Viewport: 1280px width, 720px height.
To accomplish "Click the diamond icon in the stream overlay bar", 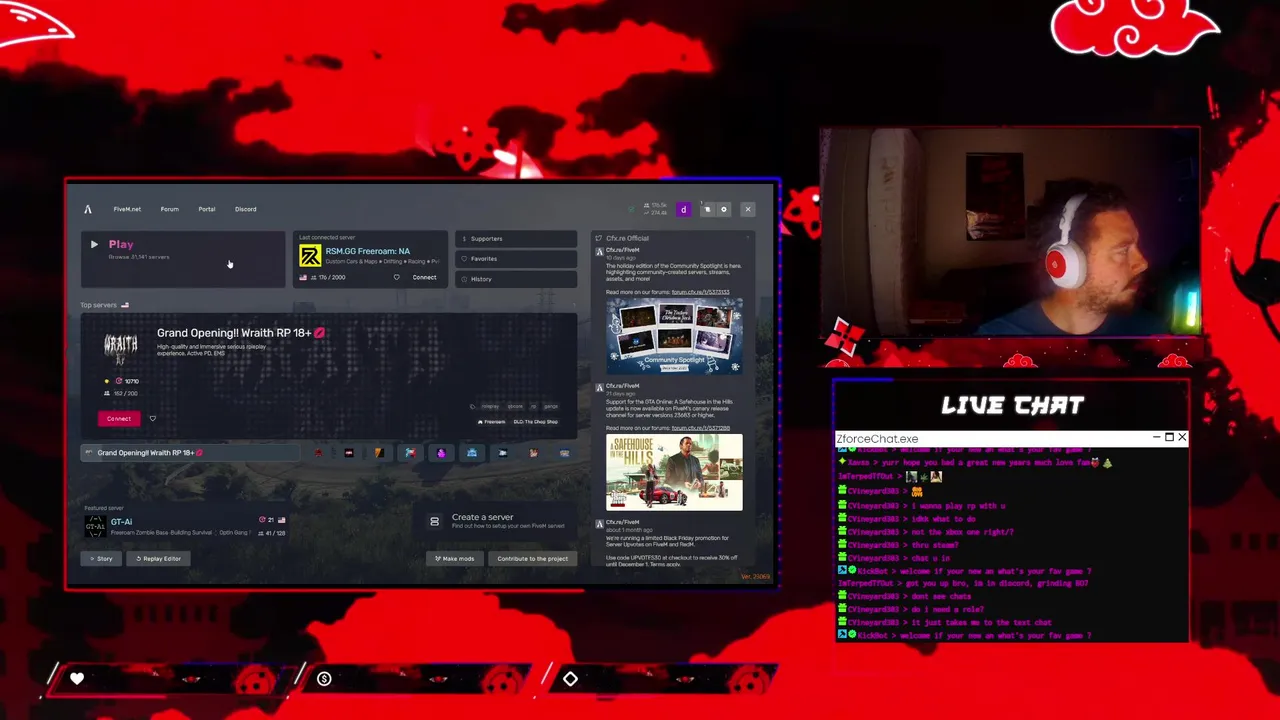I will [570, 679].
